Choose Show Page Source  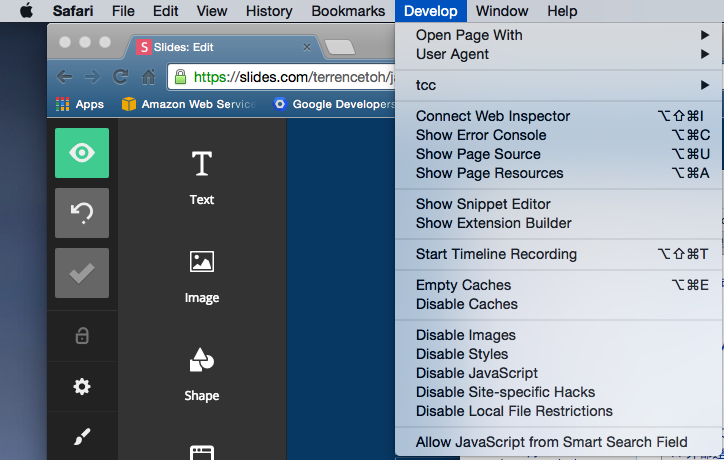(x=559, y=154)
